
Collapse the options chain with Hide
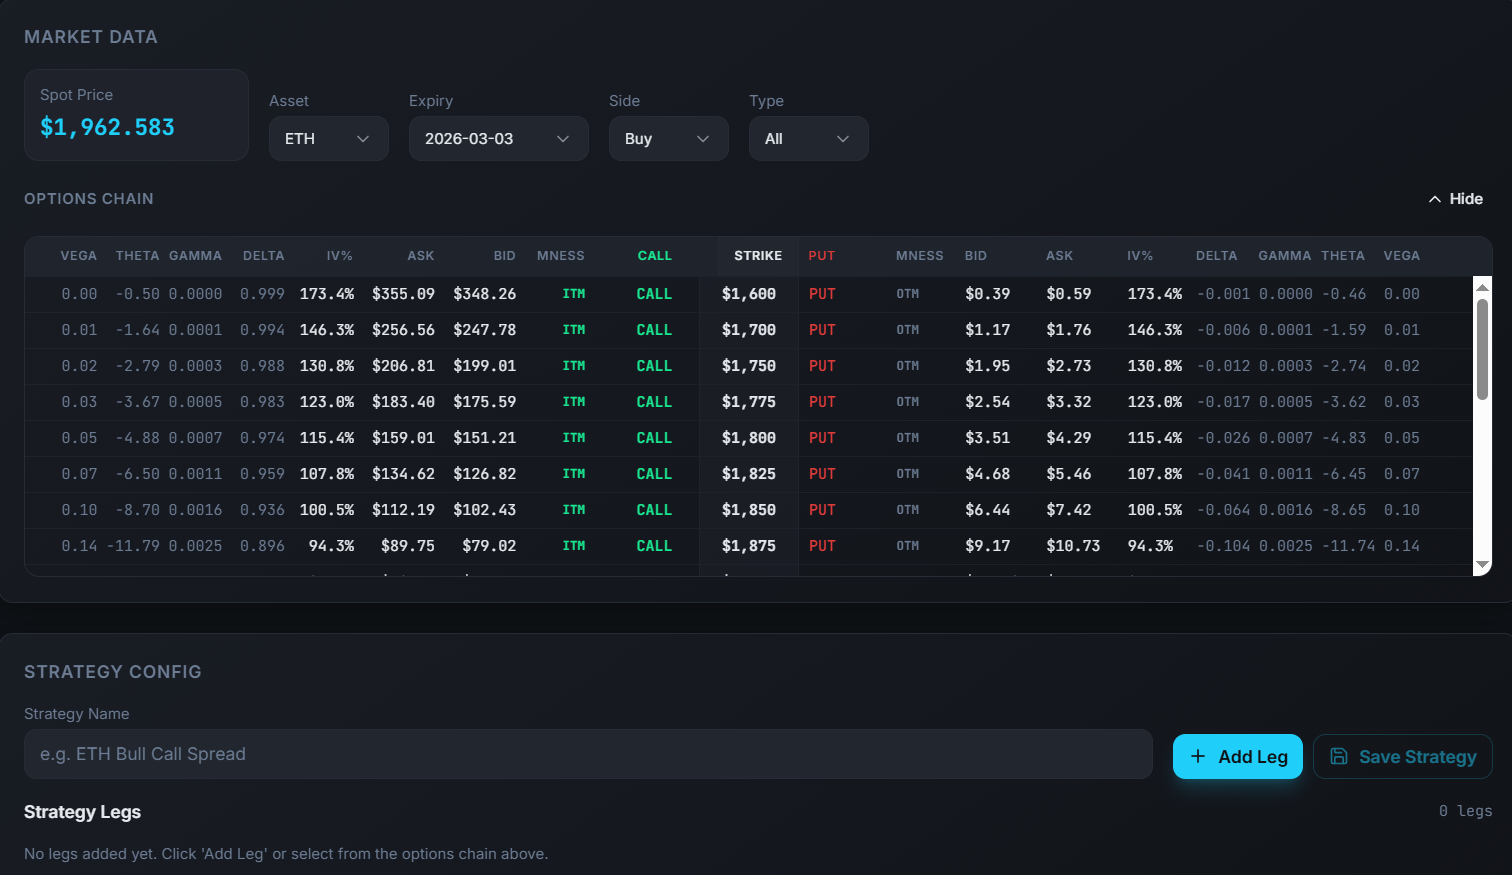pos(1455,199)
